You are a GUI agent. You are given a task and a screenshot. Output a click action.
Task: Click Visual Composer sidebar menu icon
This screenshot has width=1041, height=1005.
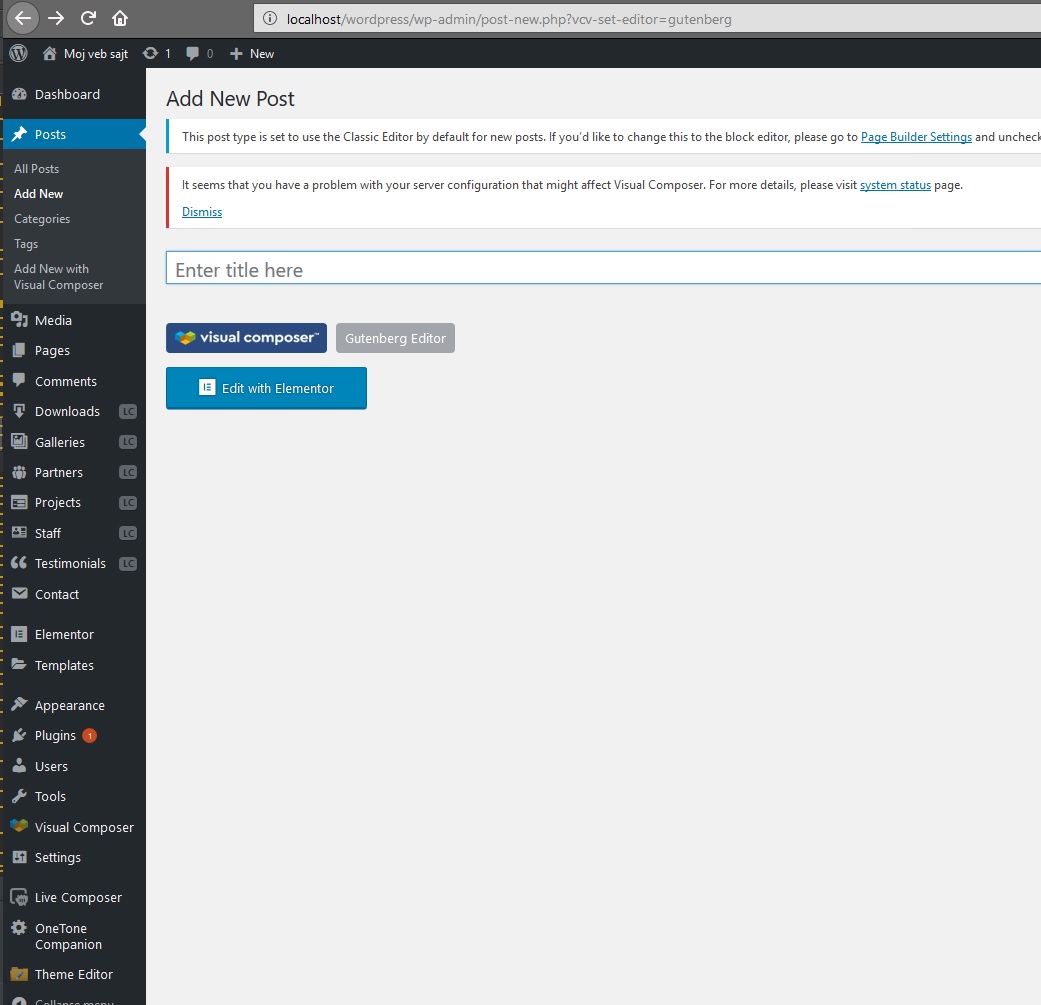pyautogui.click(x=19, y=827)
